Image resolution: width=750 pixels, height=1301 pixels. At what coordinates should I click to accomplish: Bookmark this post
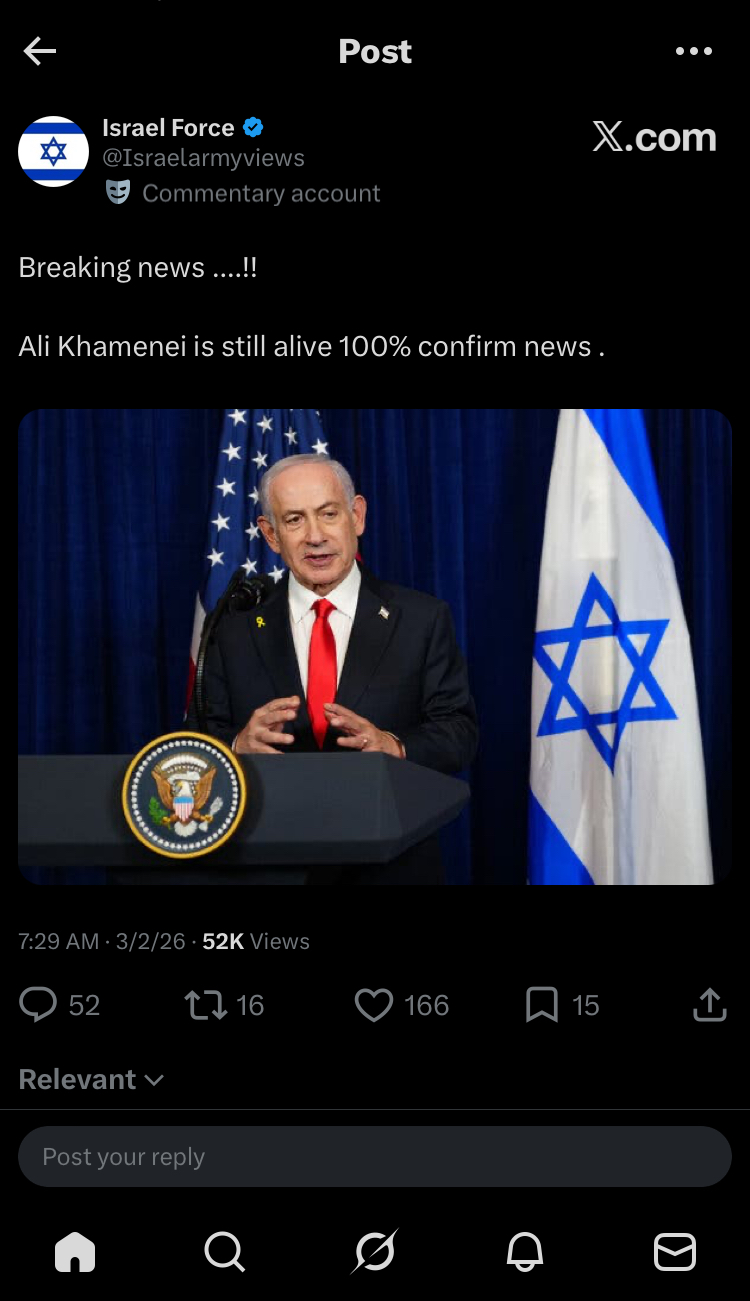click(541, 1005)
